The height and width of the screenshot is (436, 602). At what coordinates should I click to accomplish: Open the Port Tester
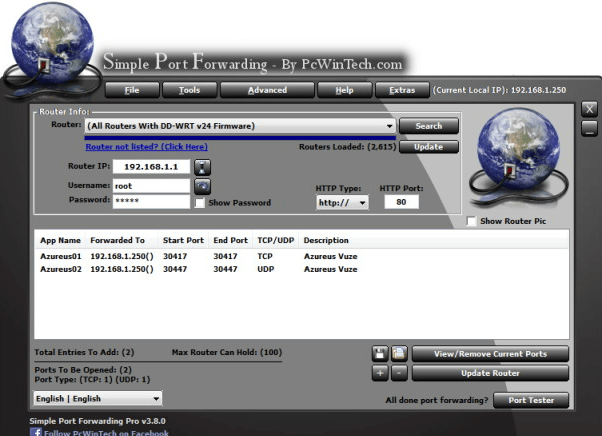[531, 400]
